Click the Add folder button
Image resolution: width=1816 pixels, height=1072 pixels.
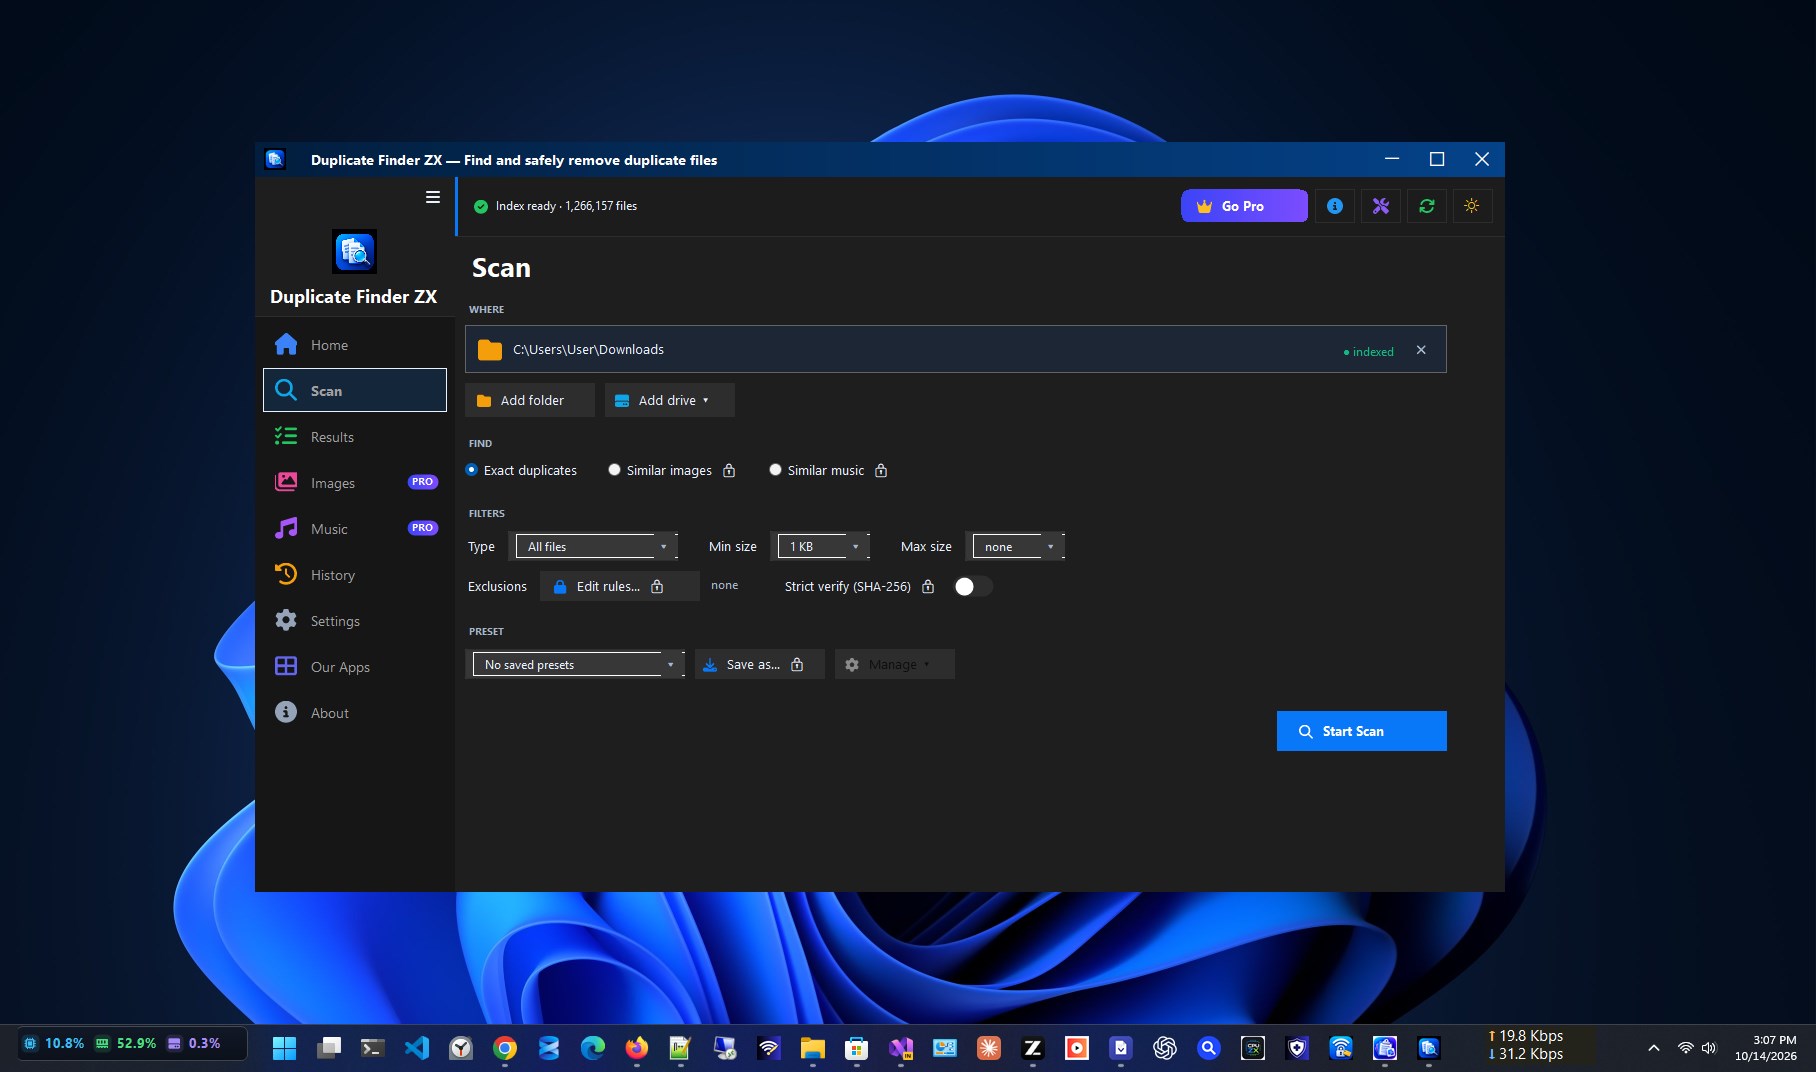(530, 400)
